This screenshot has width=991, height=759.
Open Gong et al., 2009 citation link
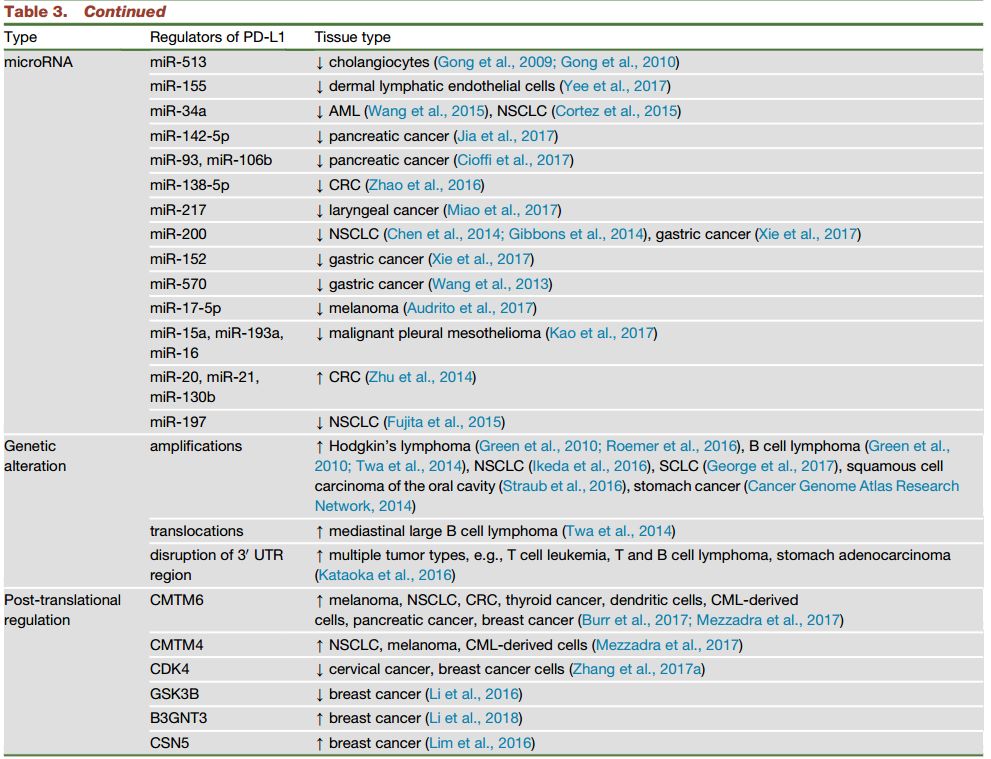pyautogui.click(x=495, y=63)
